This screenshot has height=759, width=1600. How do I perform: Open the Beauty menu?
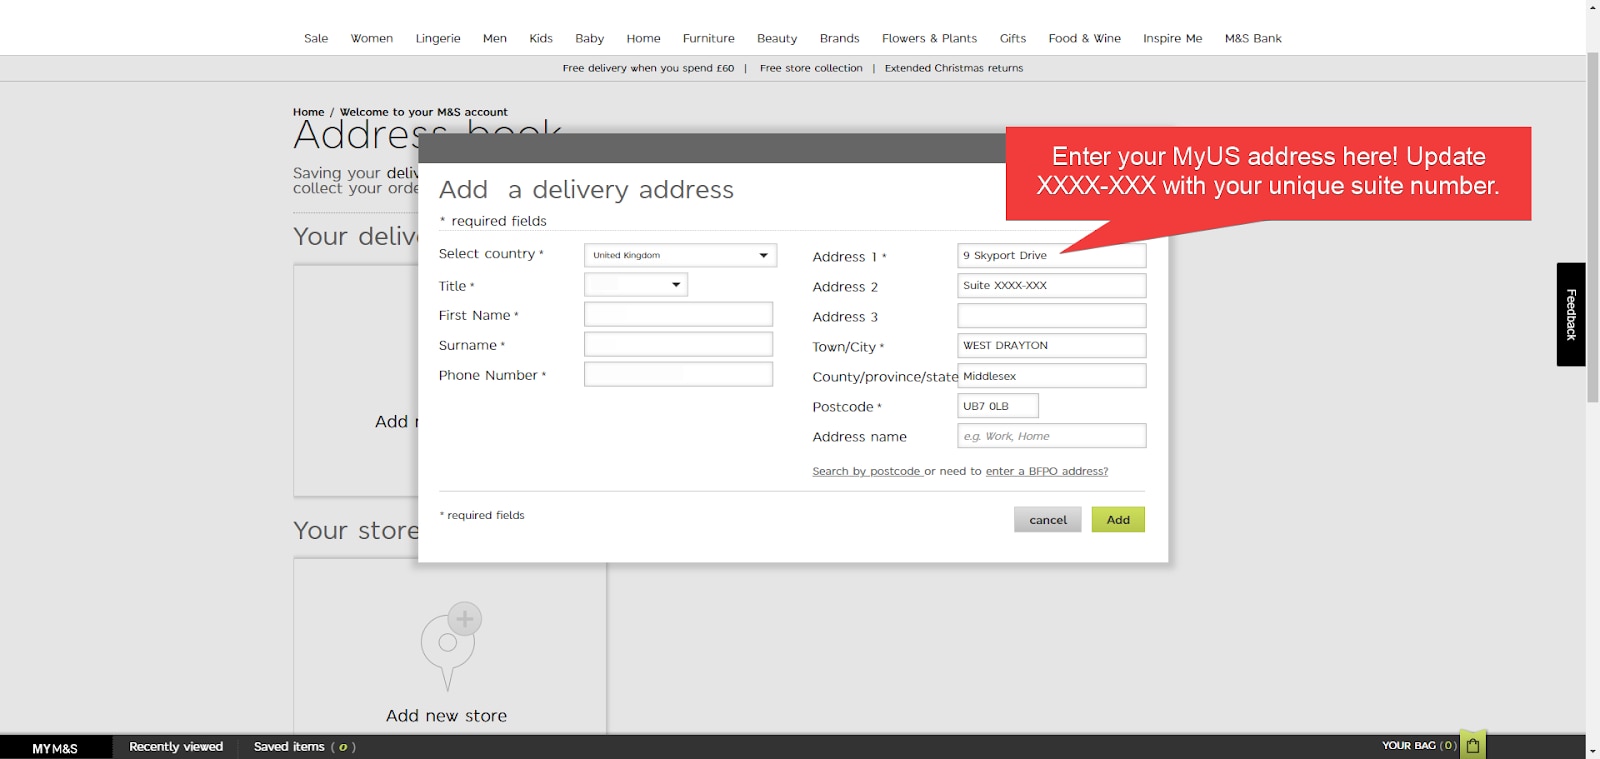[x=777, y=38]
